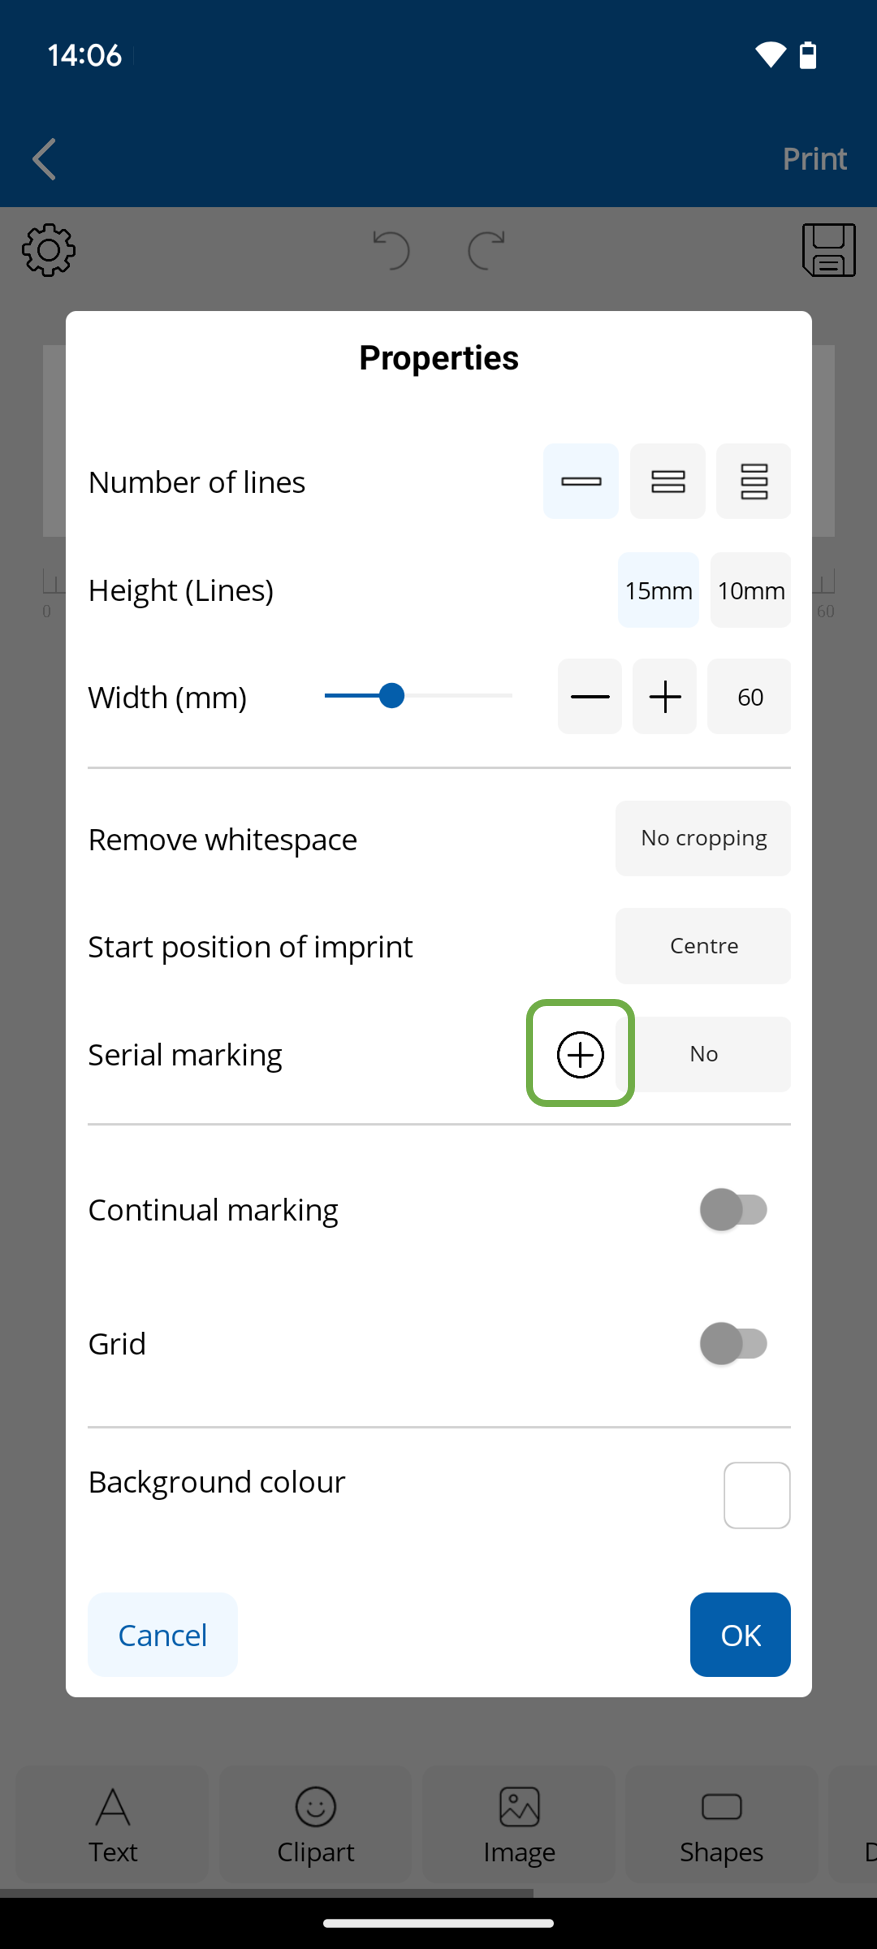Tap the undo arrow icon
Viewport: 877px width, 1949px height.
click(391, 250)
